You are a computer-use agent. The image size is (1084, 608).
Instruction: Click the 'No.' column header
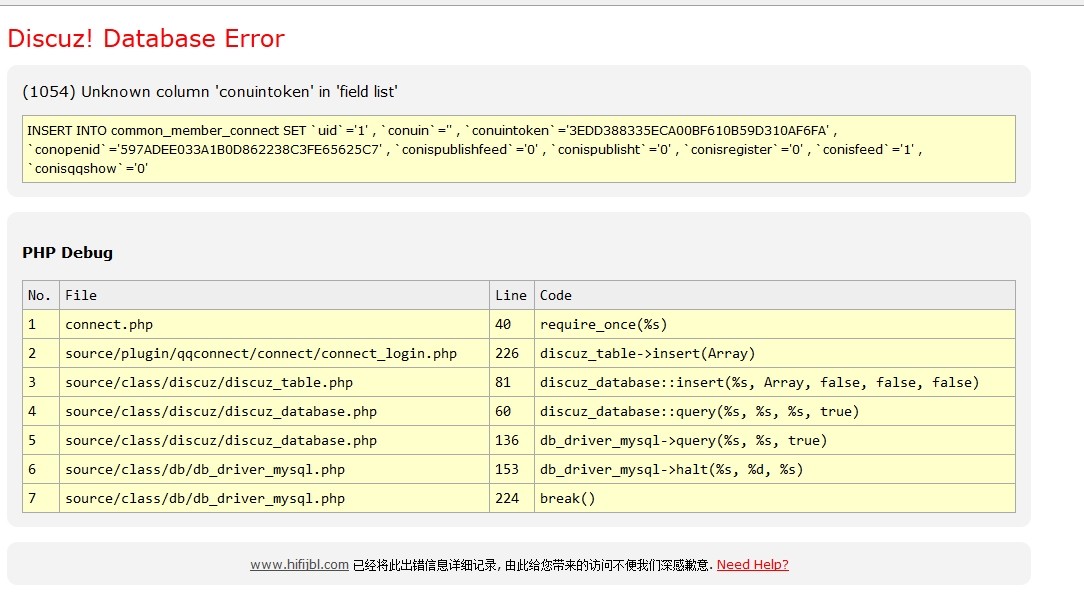(x=40, y=296)
